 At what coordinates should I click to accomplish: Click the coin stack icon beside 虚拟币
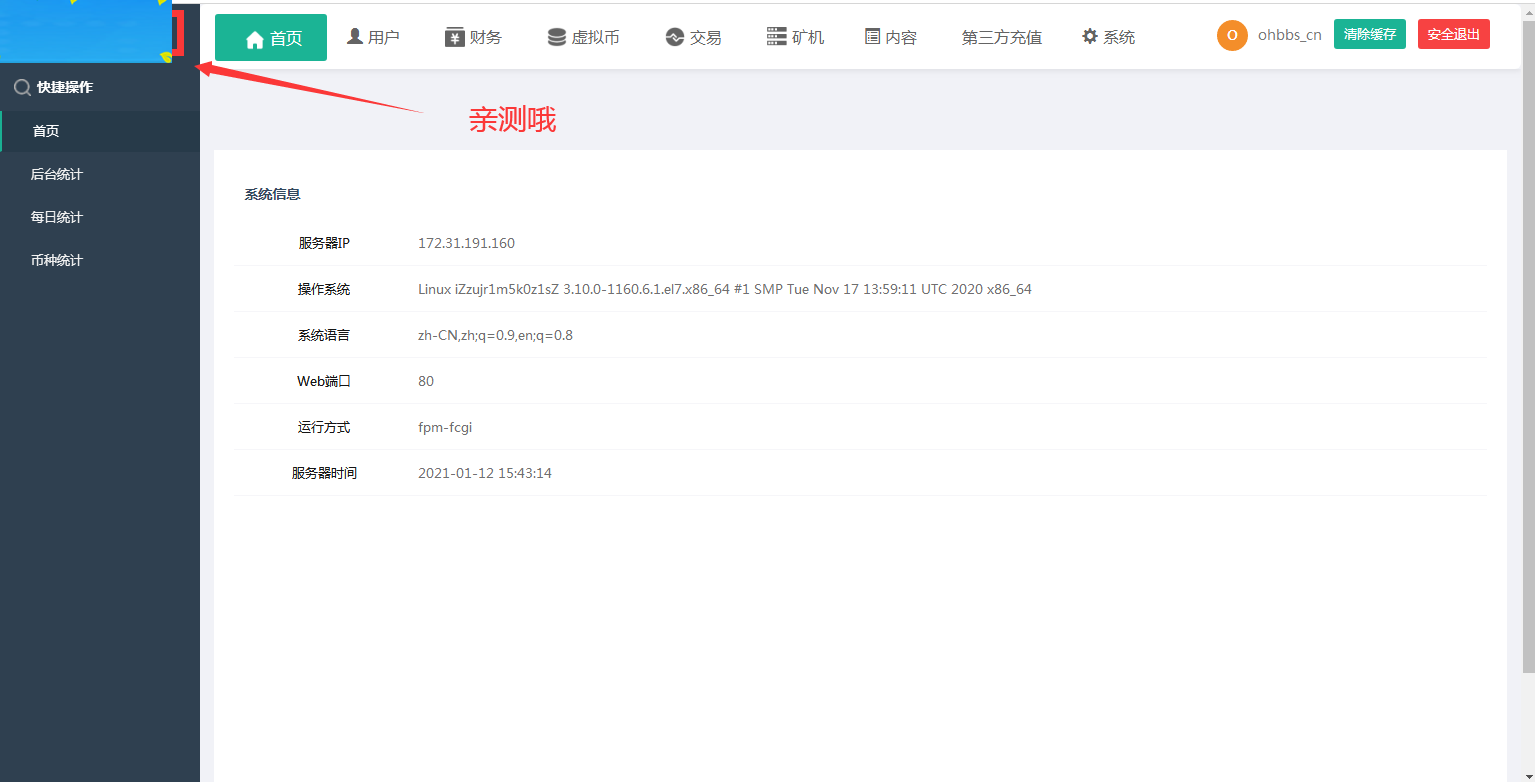[x=557, y=37]
